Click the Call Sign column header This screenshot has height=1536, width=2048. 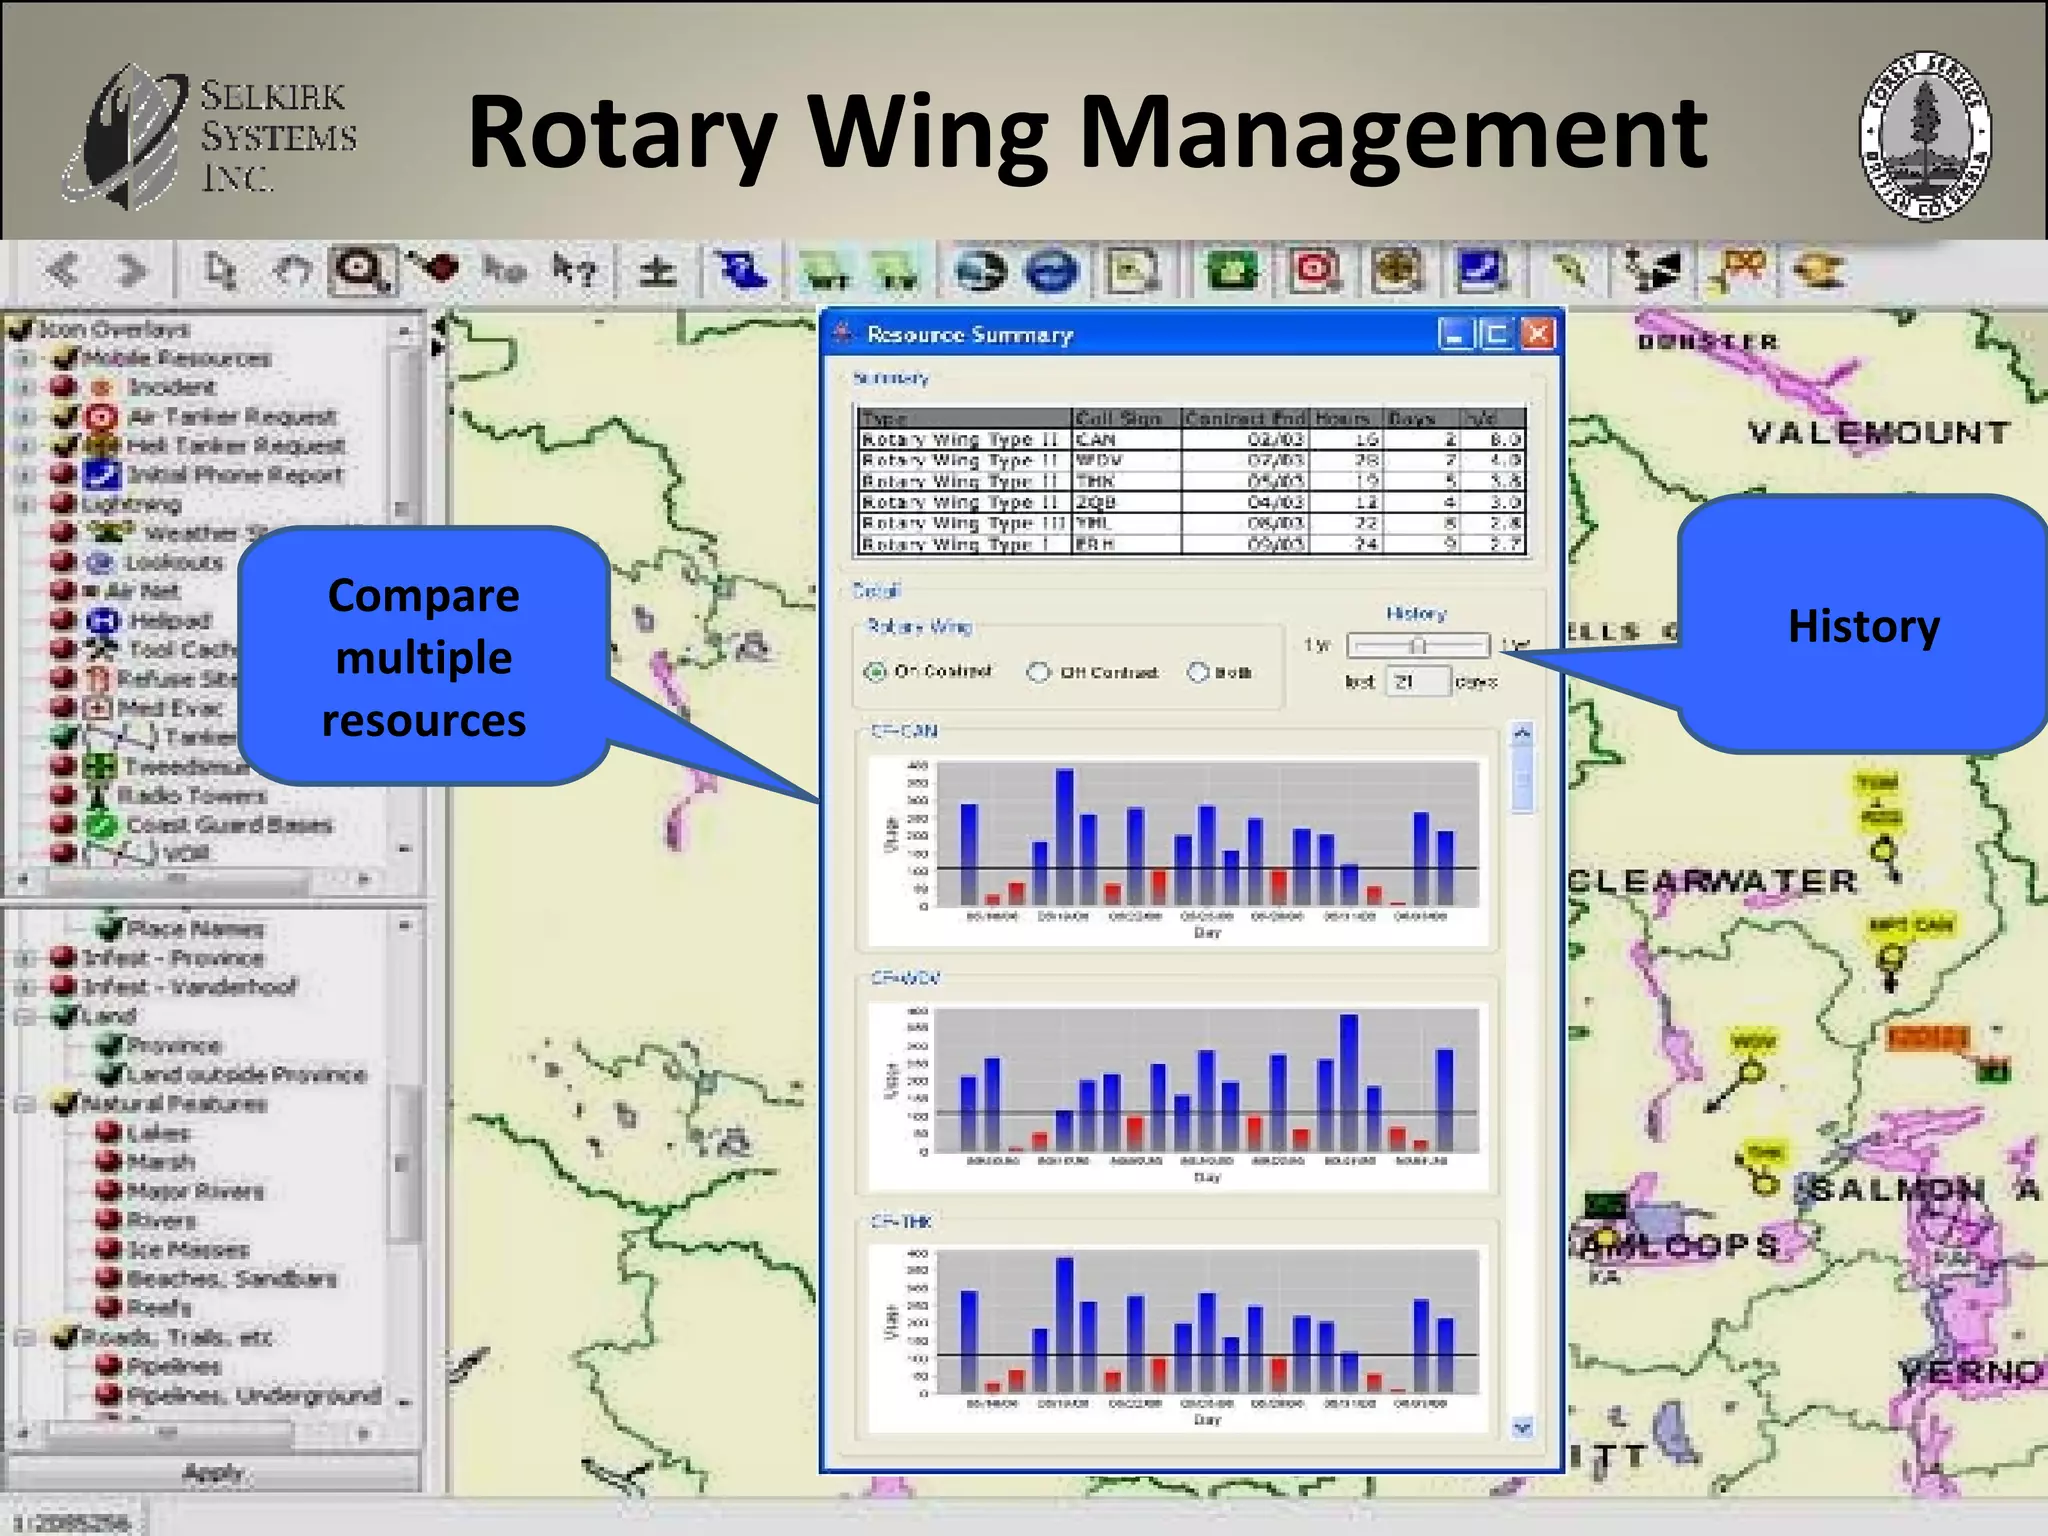pos(1126,418)
